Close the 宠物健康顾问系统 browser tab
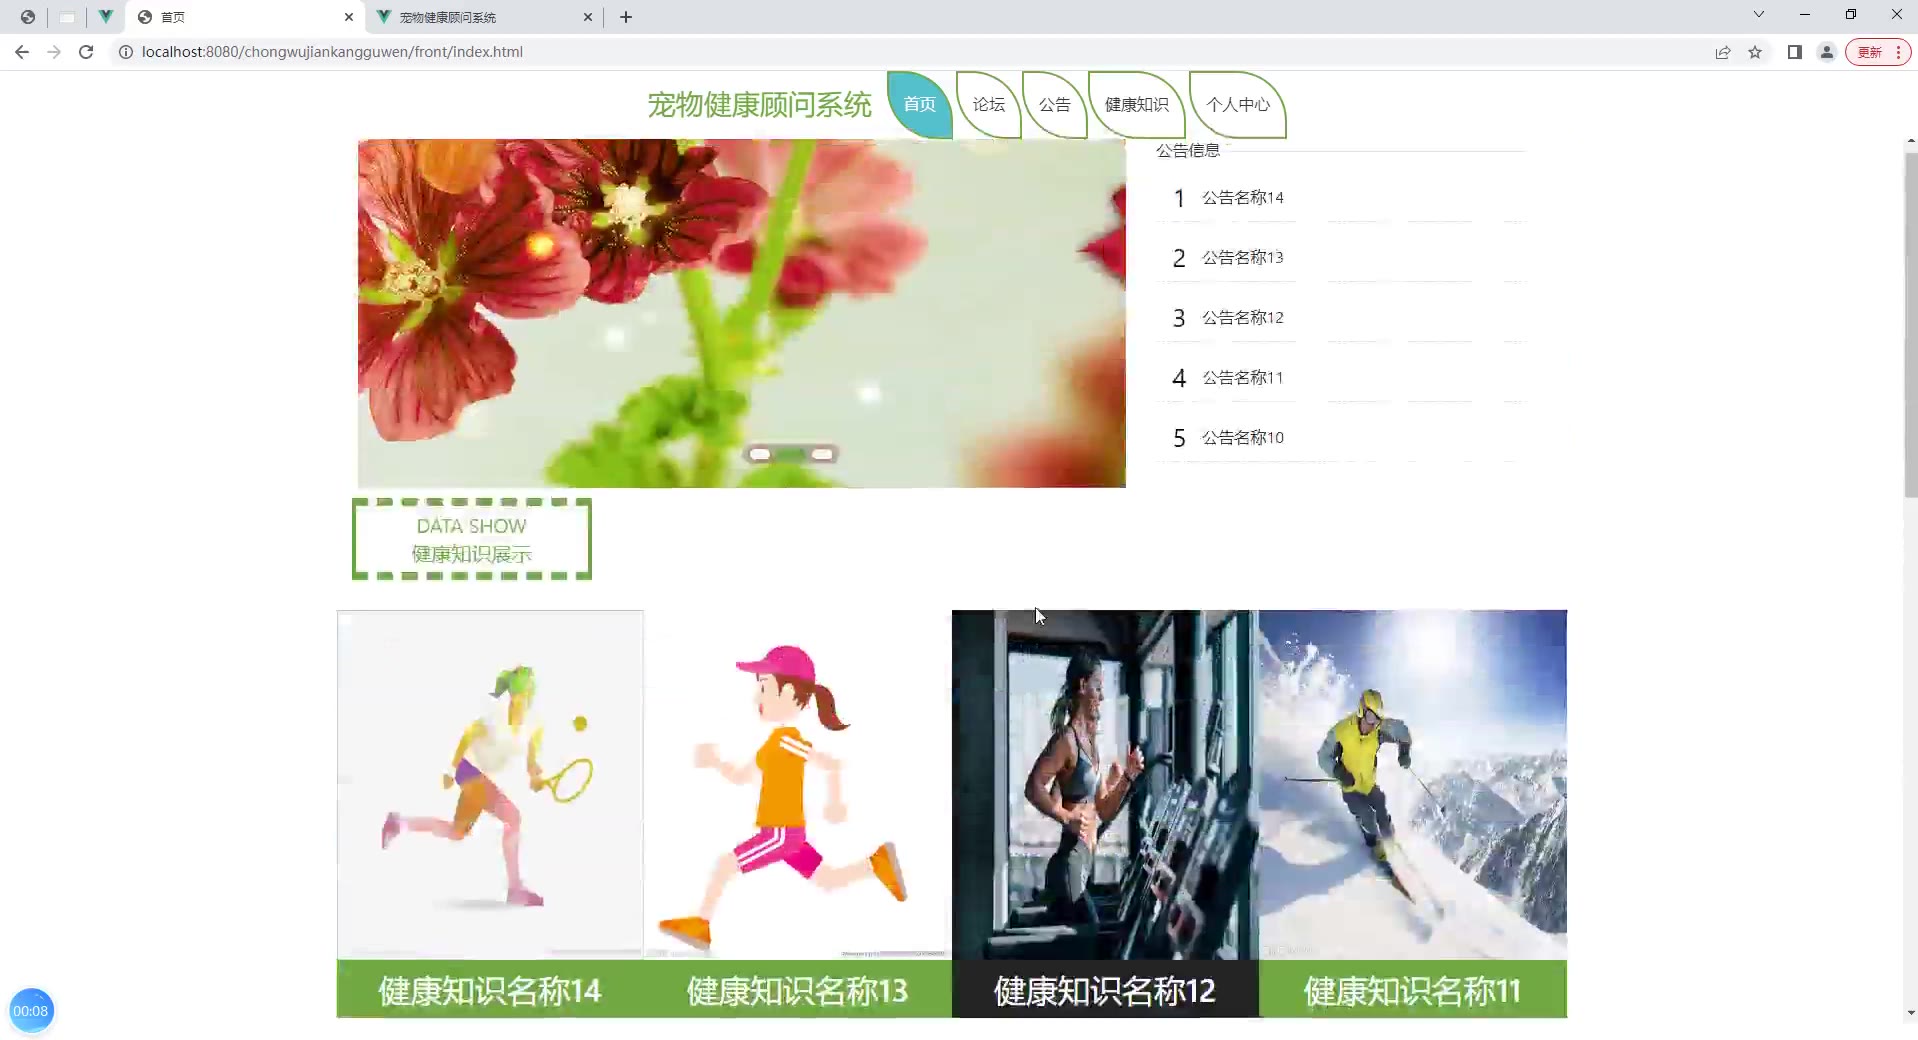This screenshot has width=1918, height=1040. click(x=588, y=17)
